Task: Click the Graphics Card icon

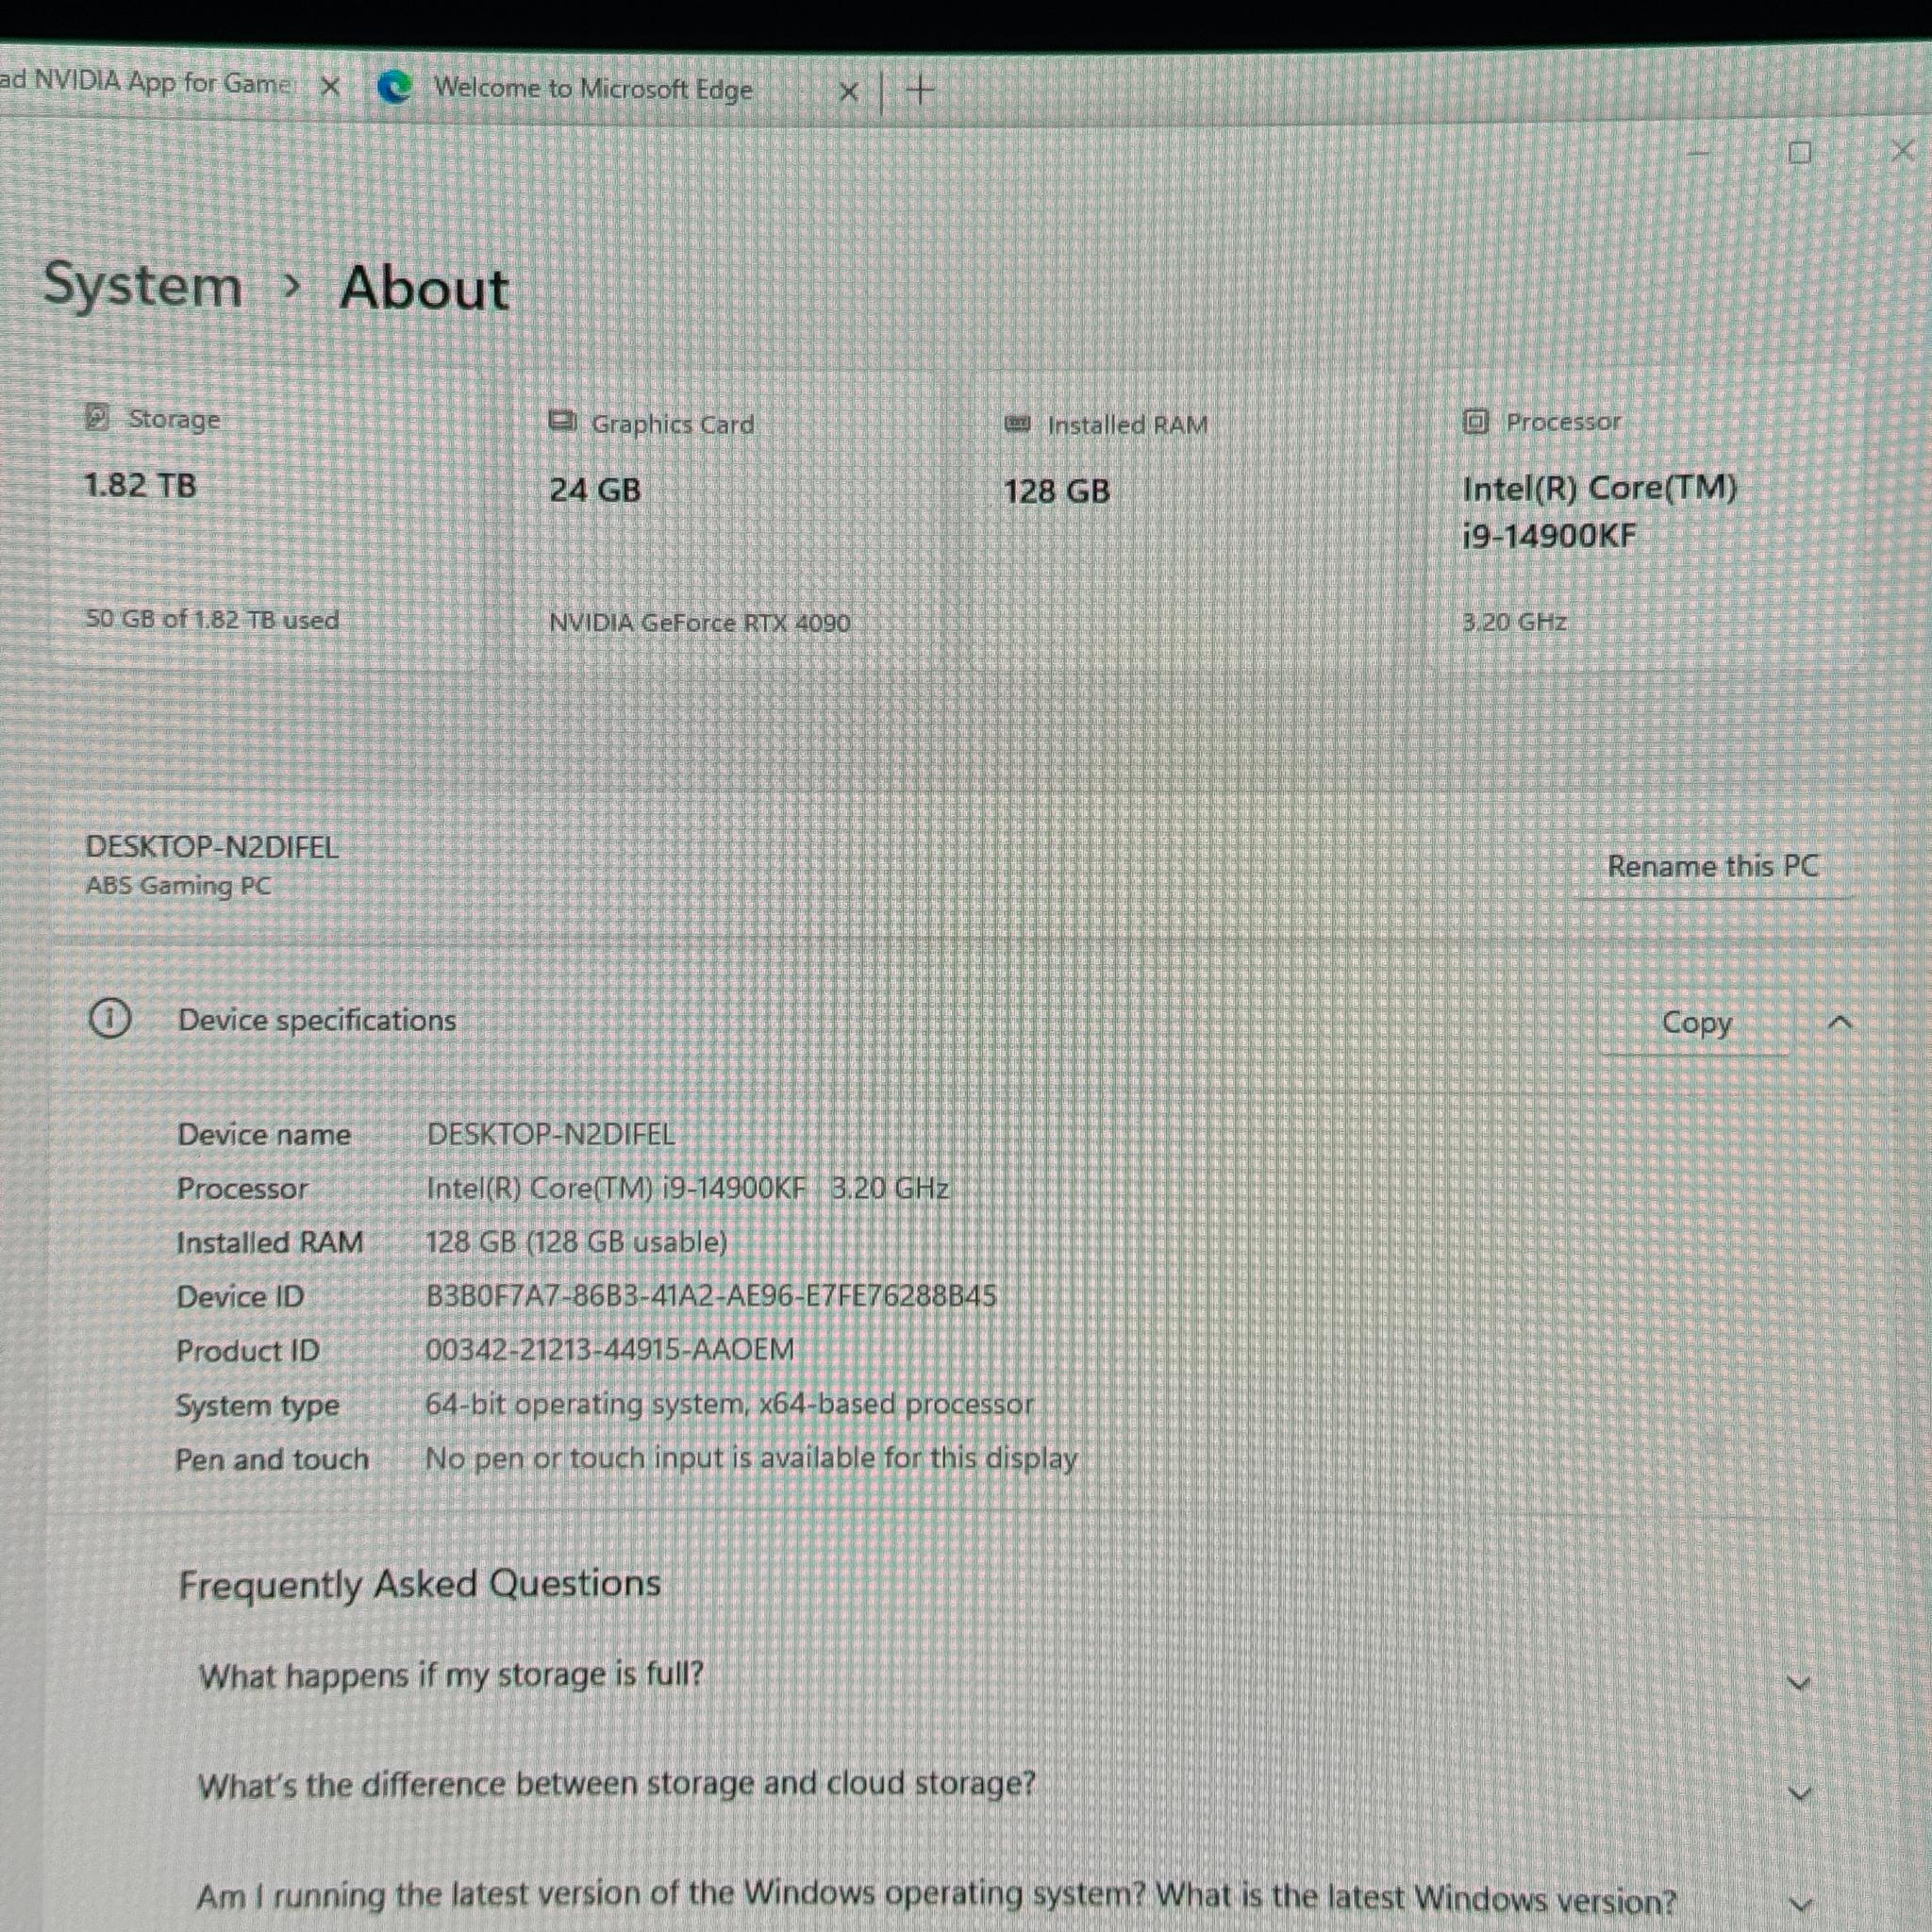Action: (x=562, y=421)
